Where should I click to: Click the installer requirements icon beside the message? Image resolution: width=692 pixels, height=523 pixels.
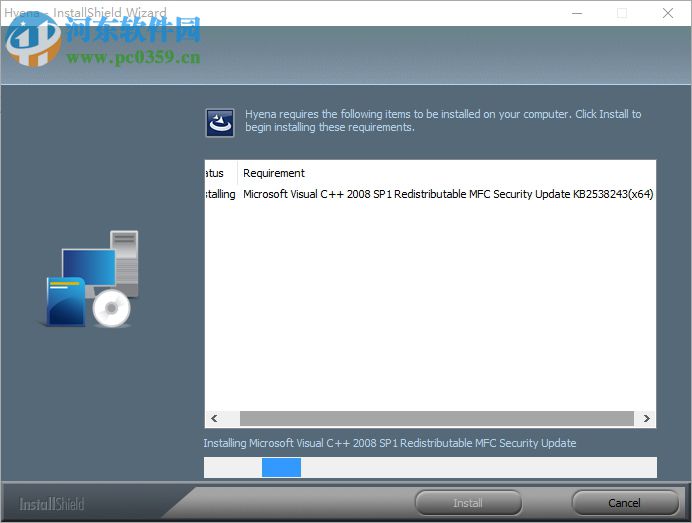(x=220, y=123)
